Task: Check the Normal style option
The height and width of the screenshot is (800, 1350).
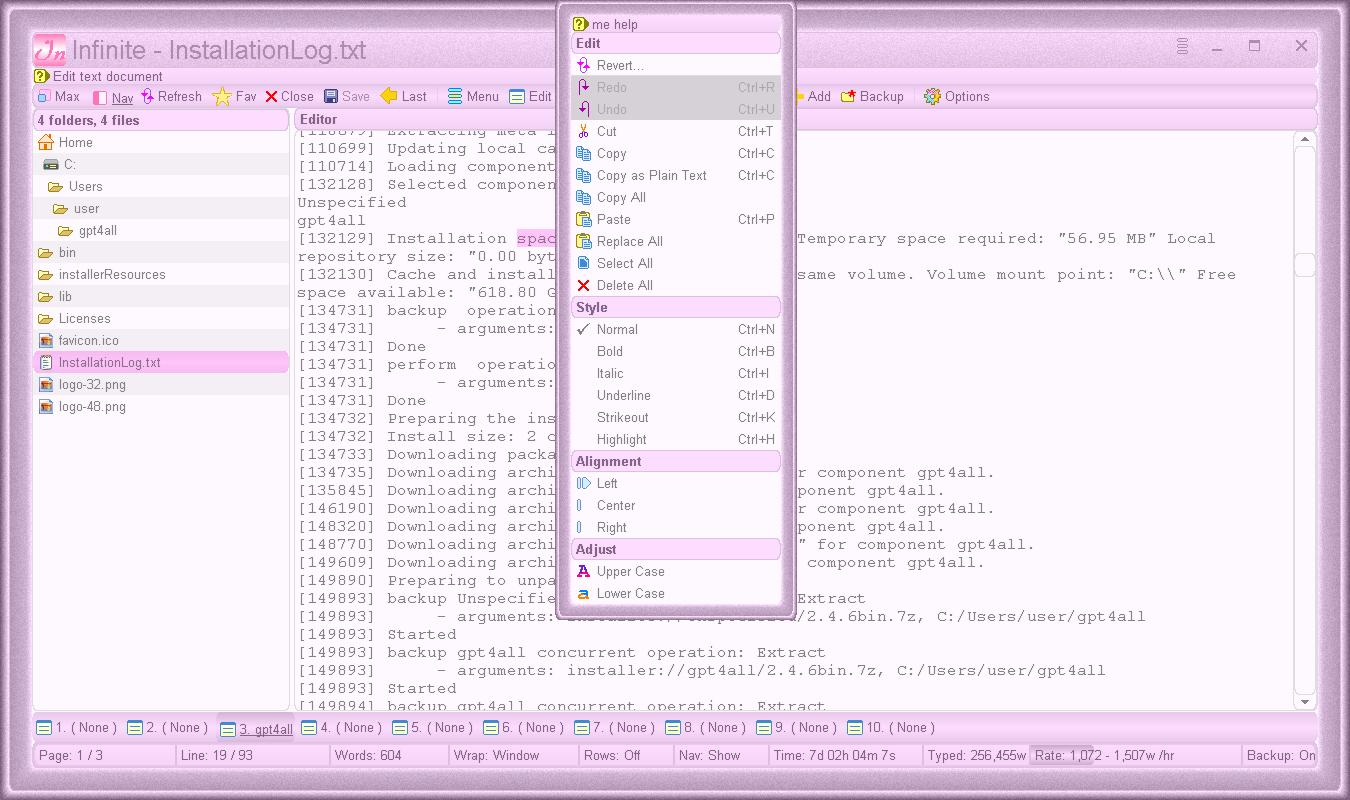Action: coord(676,329)
